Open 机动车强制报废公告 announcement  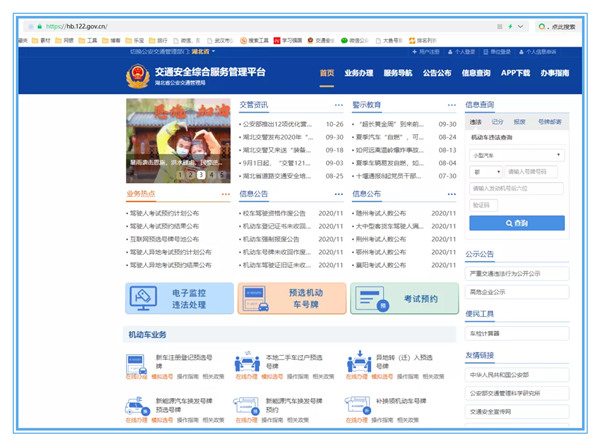(271, 239)
